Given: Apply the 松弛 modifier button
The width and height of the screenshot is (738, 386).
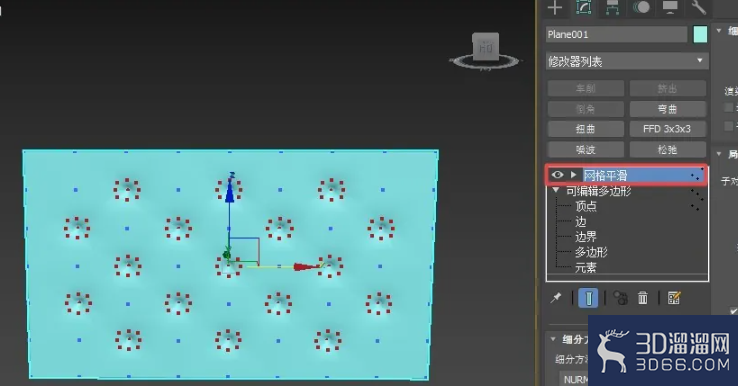Looking at the screenshot, I should [x=667, y=149].
